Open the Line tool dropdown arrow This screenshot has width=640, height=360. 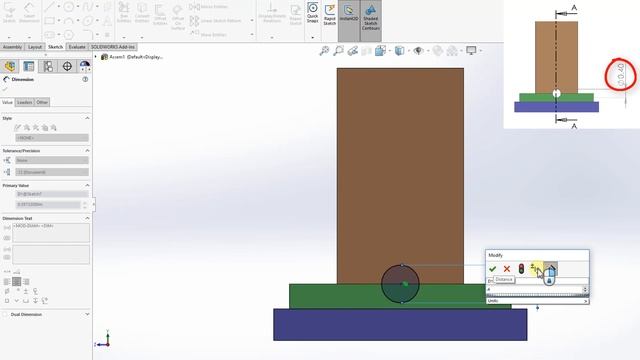coord(58,7)
